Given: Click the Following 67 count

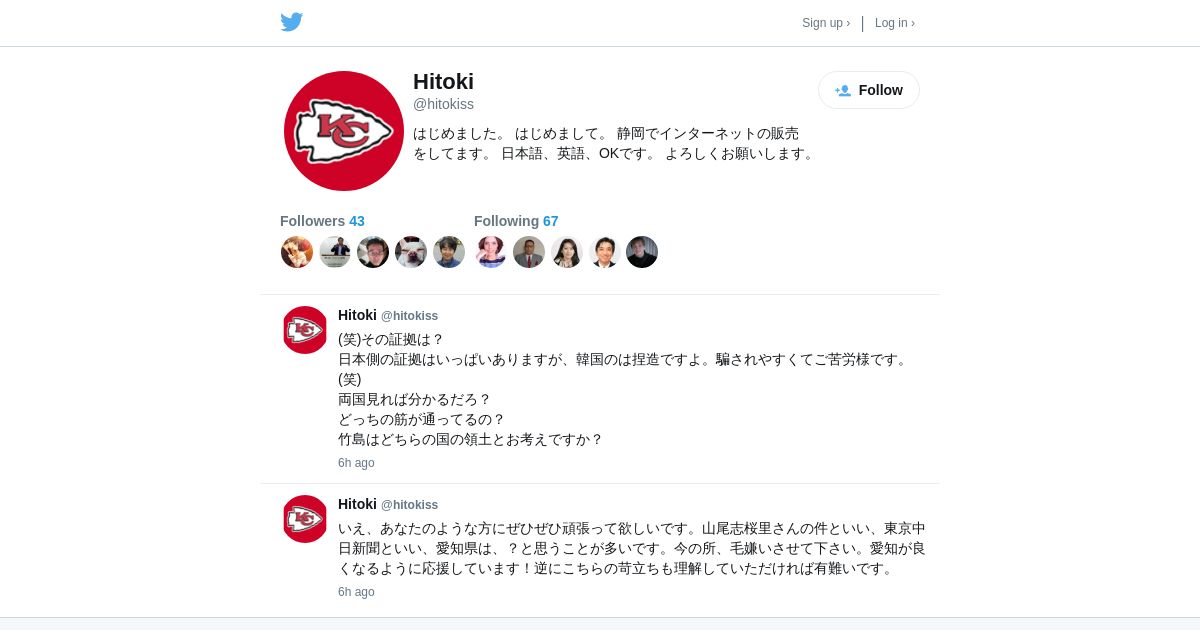Looking at the screenshot, I should point(516,221).
